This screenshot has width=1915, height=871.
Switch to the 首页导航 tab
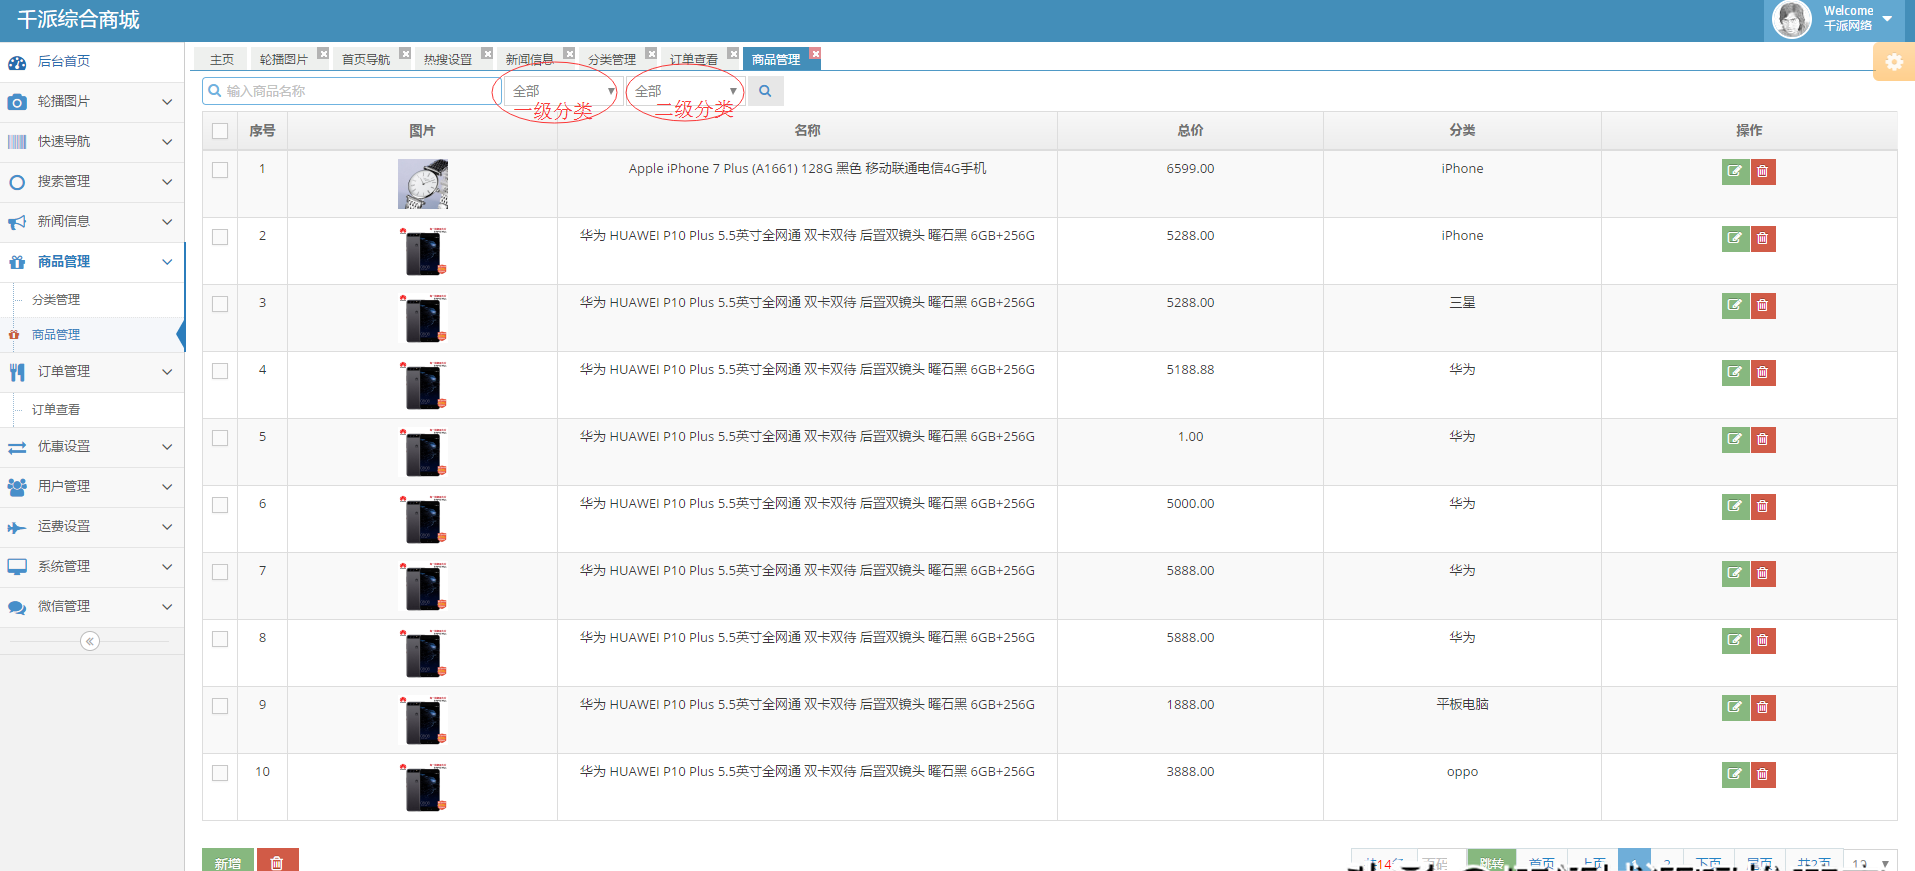(366, 60)
